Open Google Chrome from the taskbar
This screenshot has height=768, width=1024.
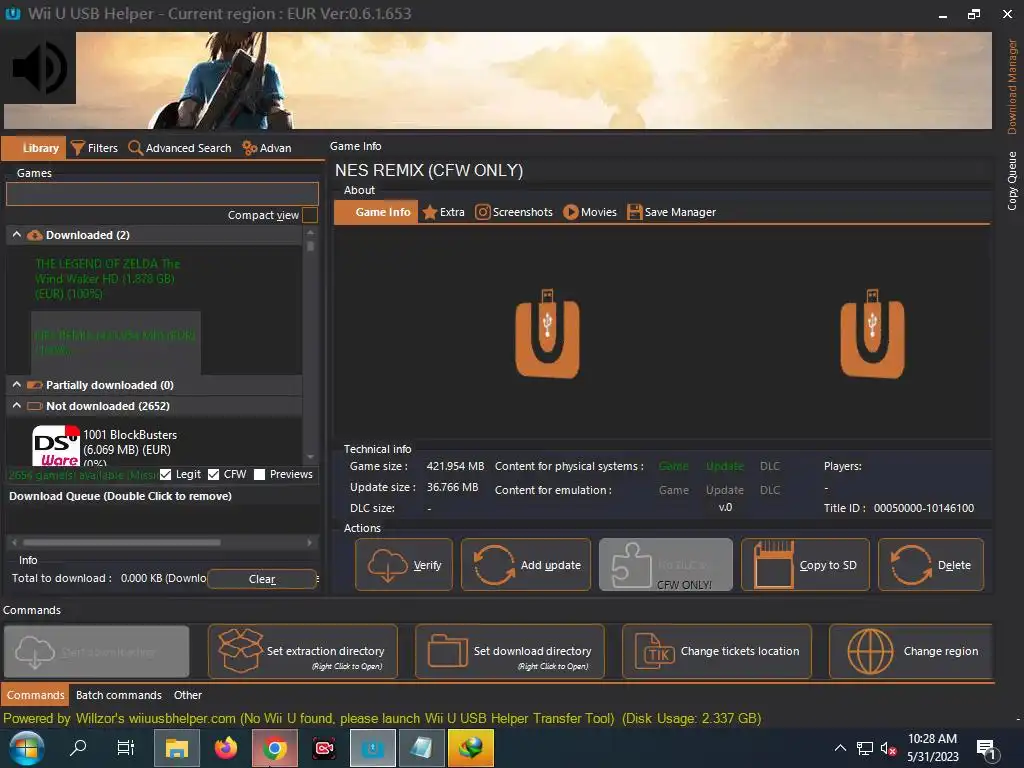click(x=275, y=748)
